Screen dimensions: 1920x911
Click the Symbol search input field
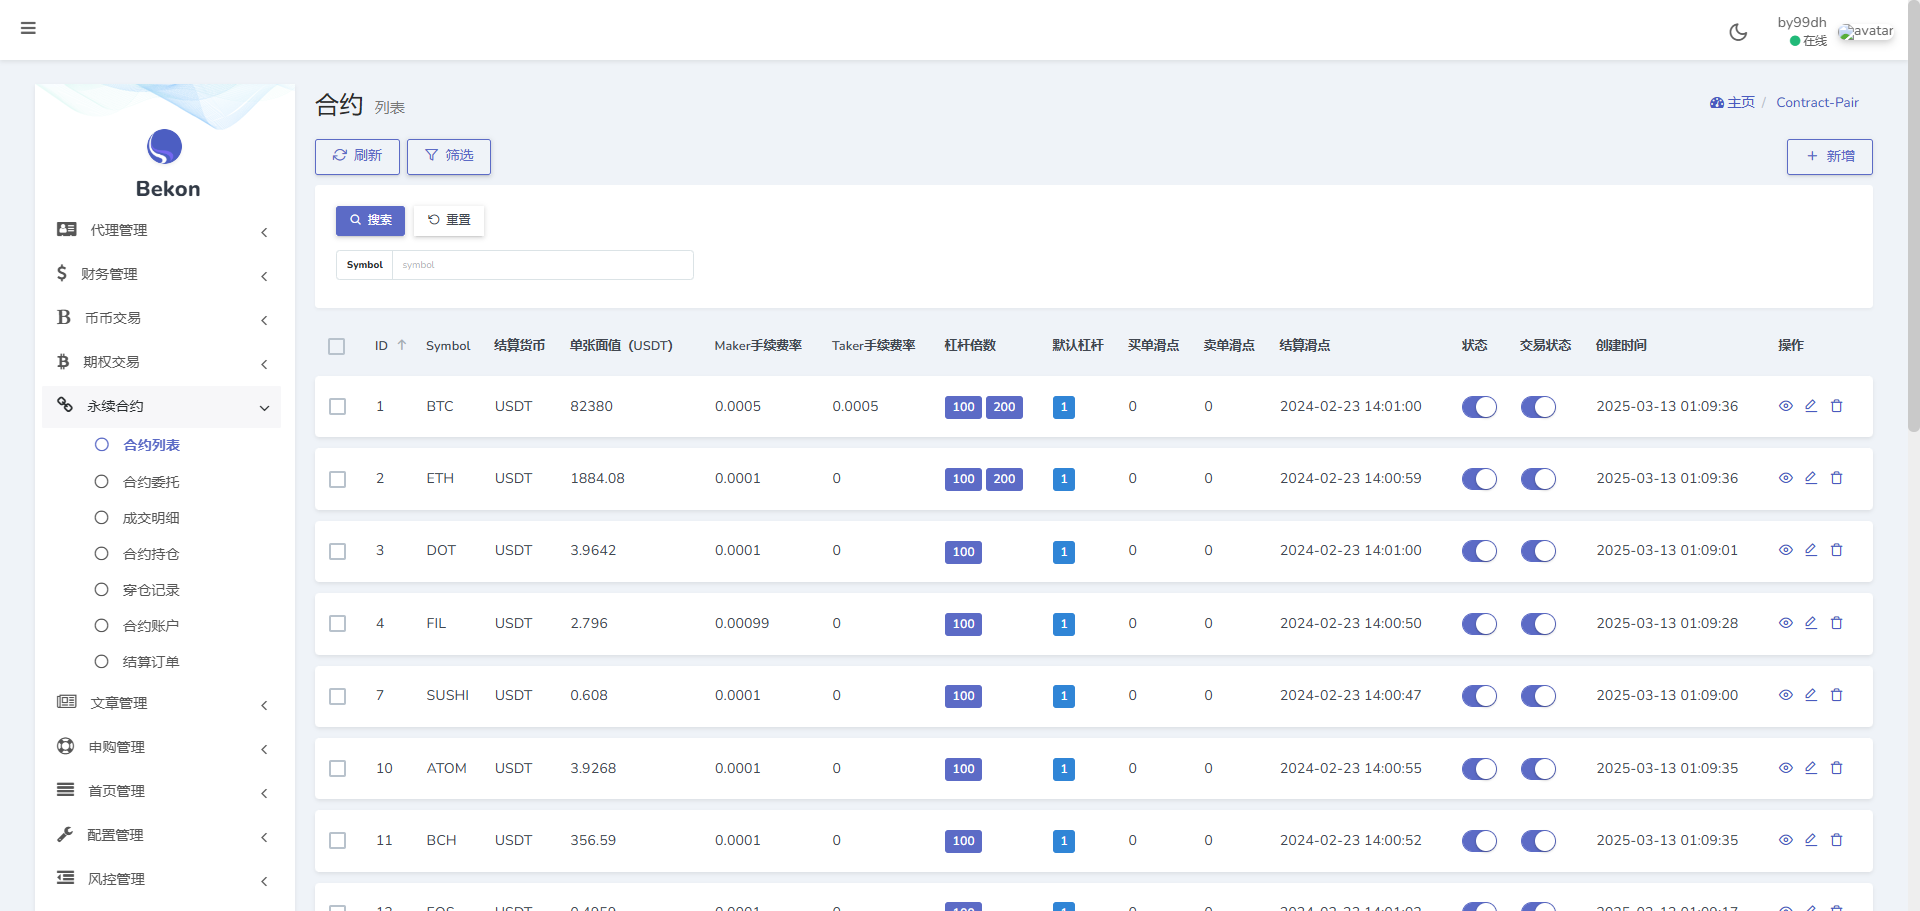[542, 265]
